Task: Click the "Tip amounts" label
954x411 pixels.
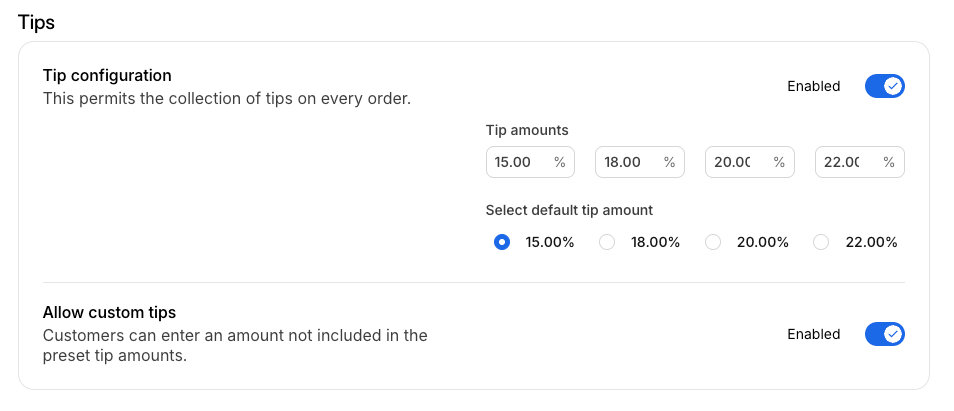Action: (527, 130)
